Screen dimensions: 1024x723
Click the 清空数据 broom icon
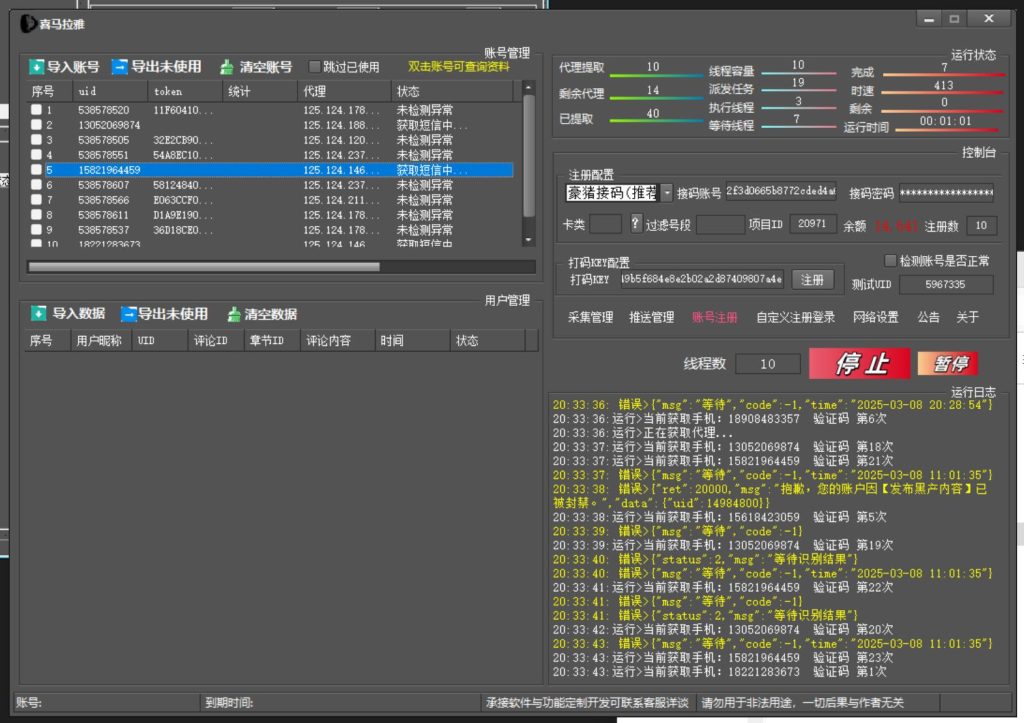(234, 314)
